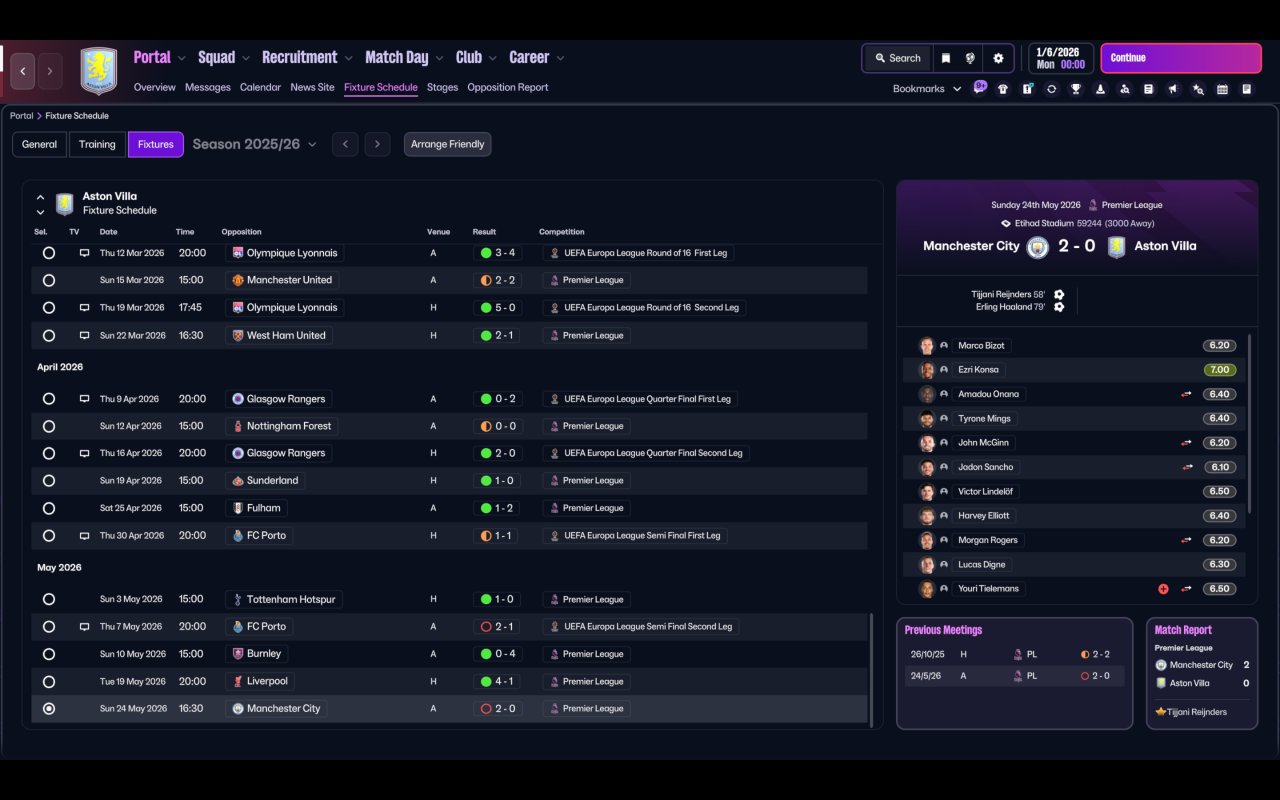Viewport: 1280px width, 800px height.
Task: Click TV icon for Sun 22 Mar West Ham
Action: [84, 336]
